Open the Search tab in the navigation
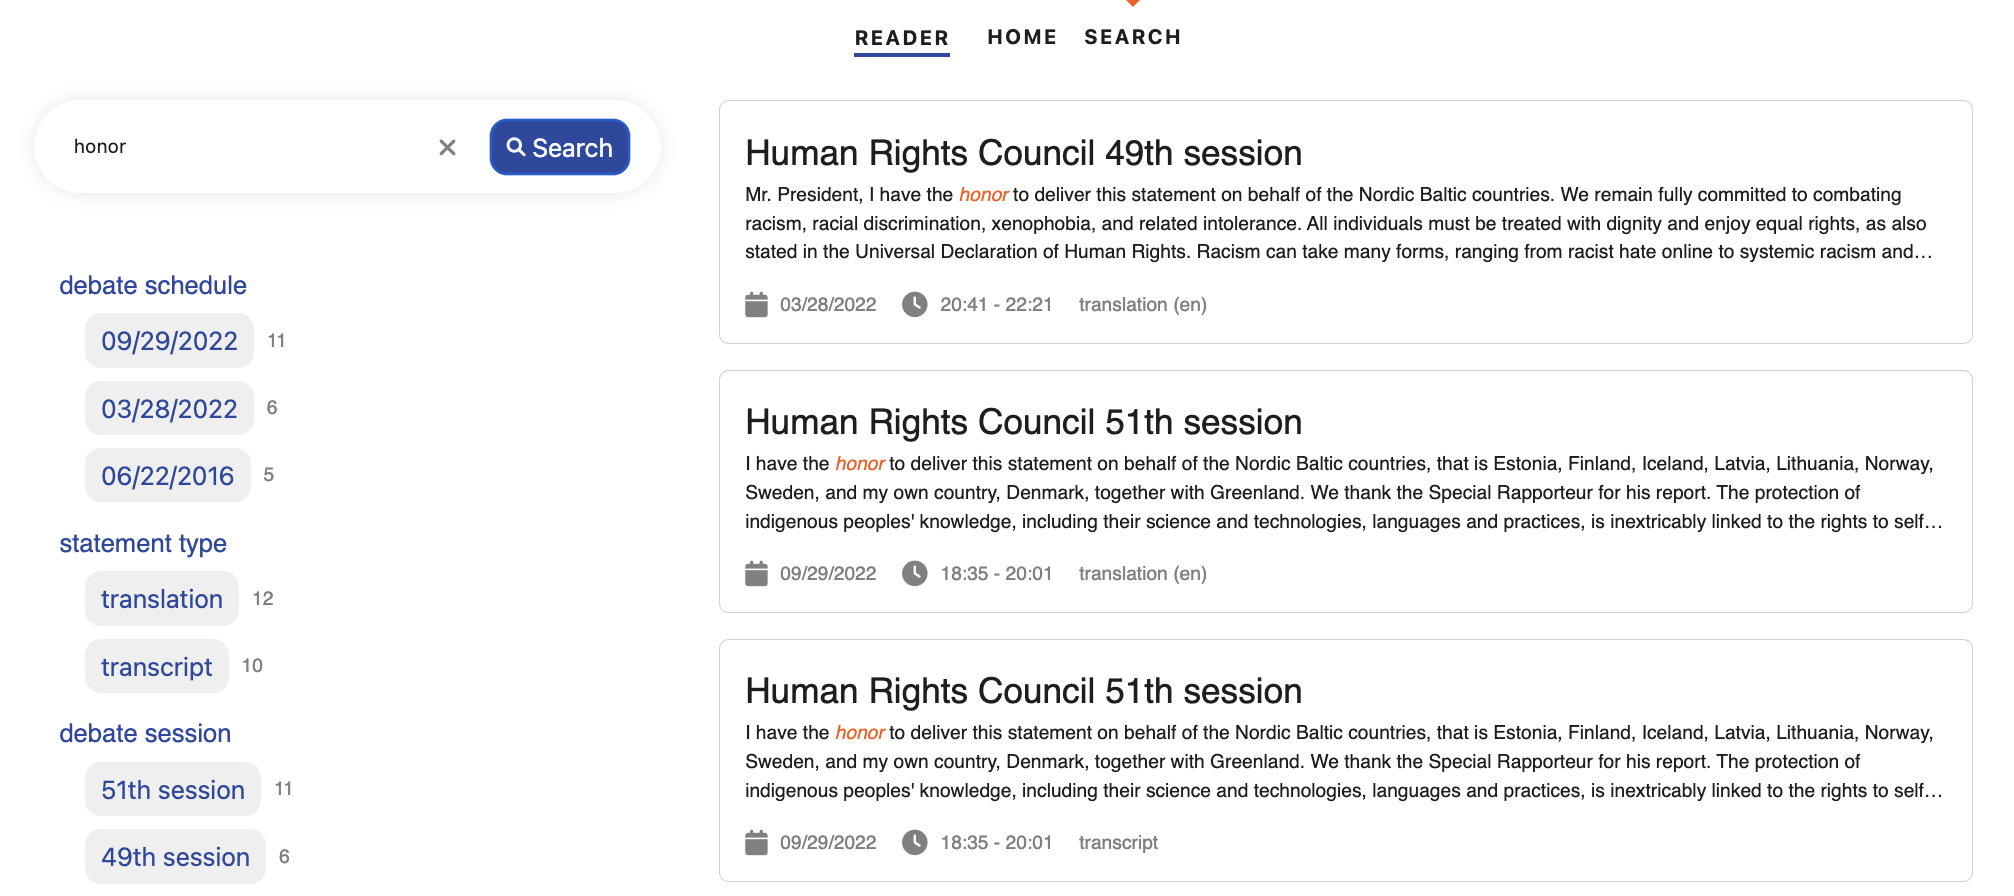2014x896 pixels. tap(1132, 38)
